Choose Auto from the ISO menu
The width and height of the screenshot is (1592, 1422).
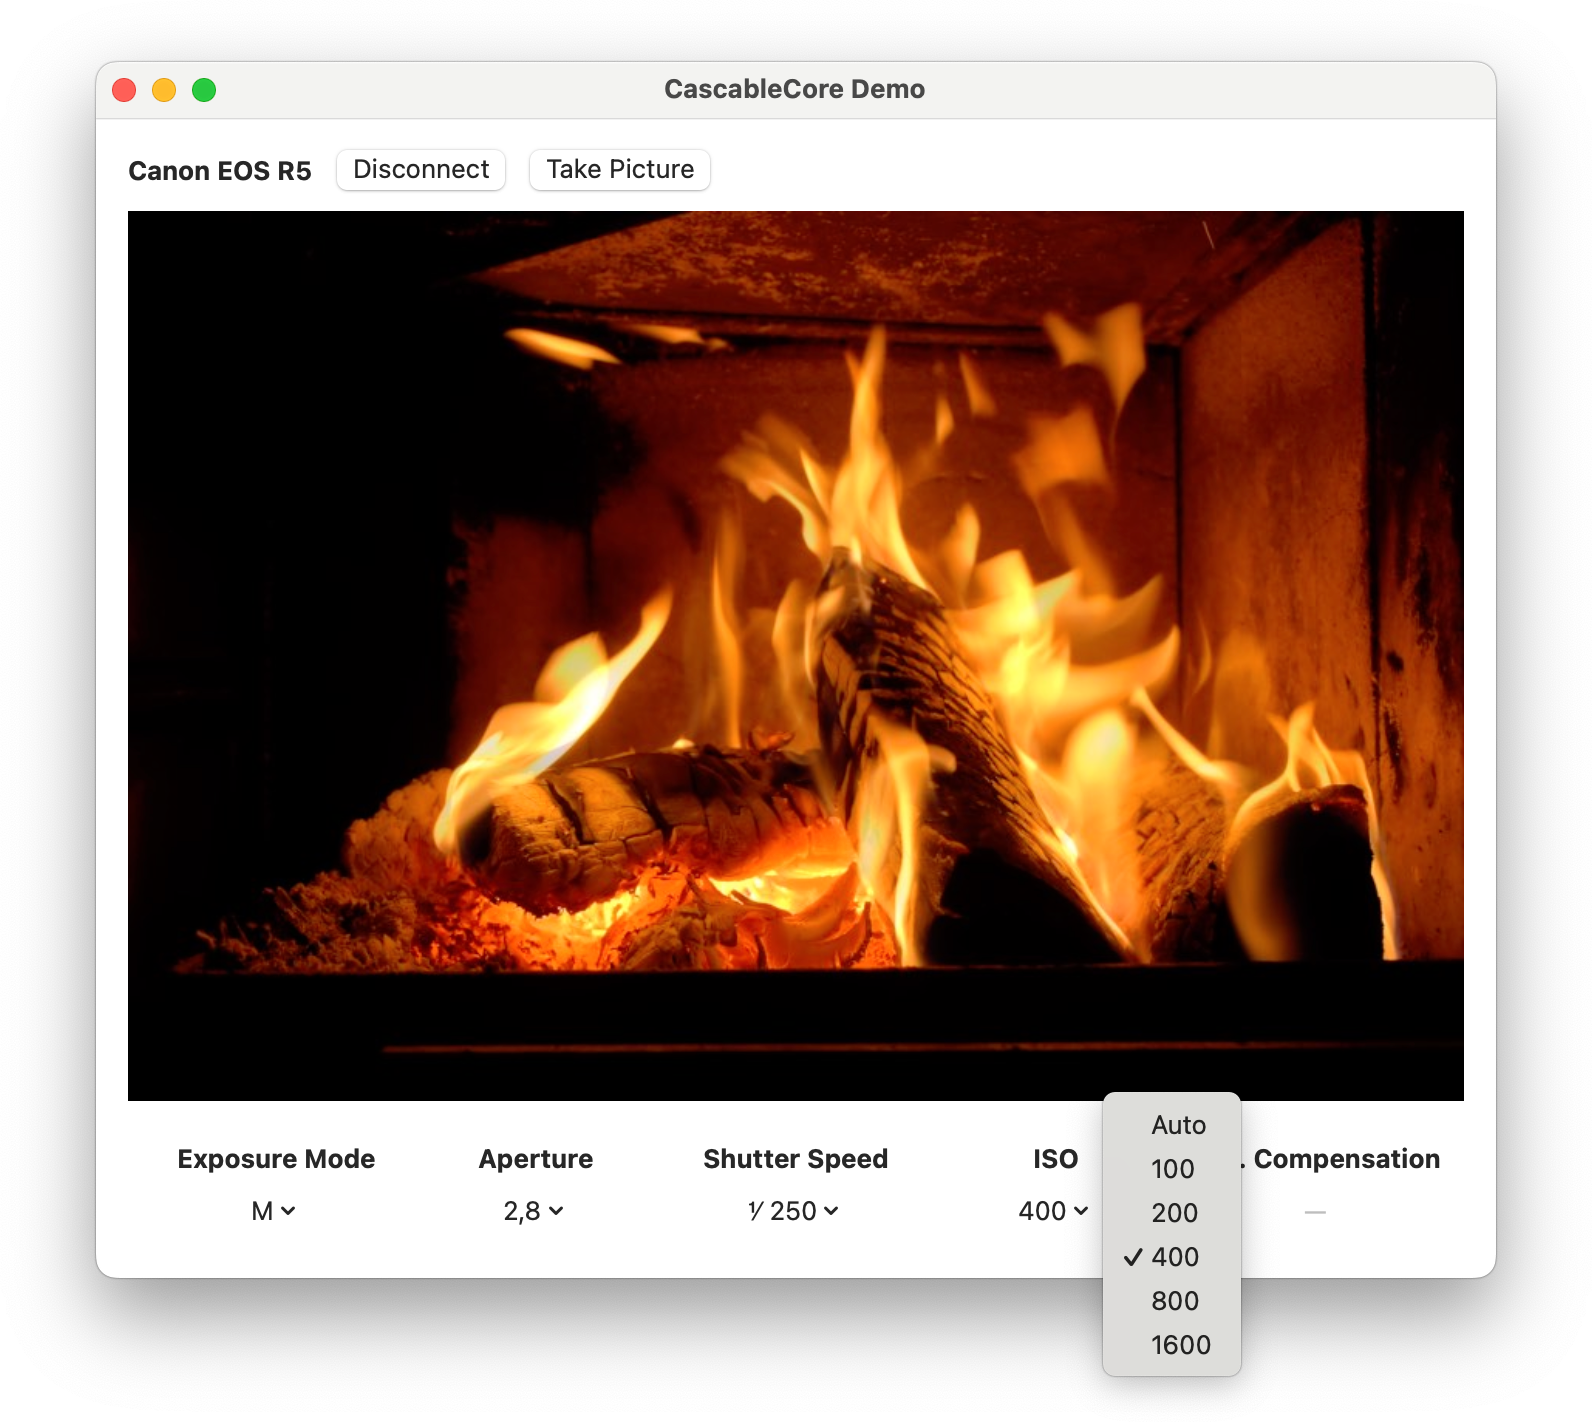point(1178,1125)
